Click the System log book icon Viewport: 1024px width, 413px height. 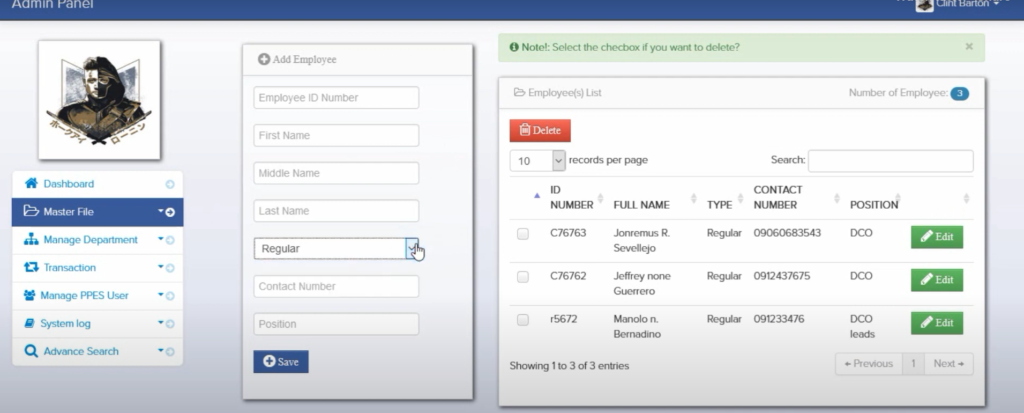click(29, 323)
